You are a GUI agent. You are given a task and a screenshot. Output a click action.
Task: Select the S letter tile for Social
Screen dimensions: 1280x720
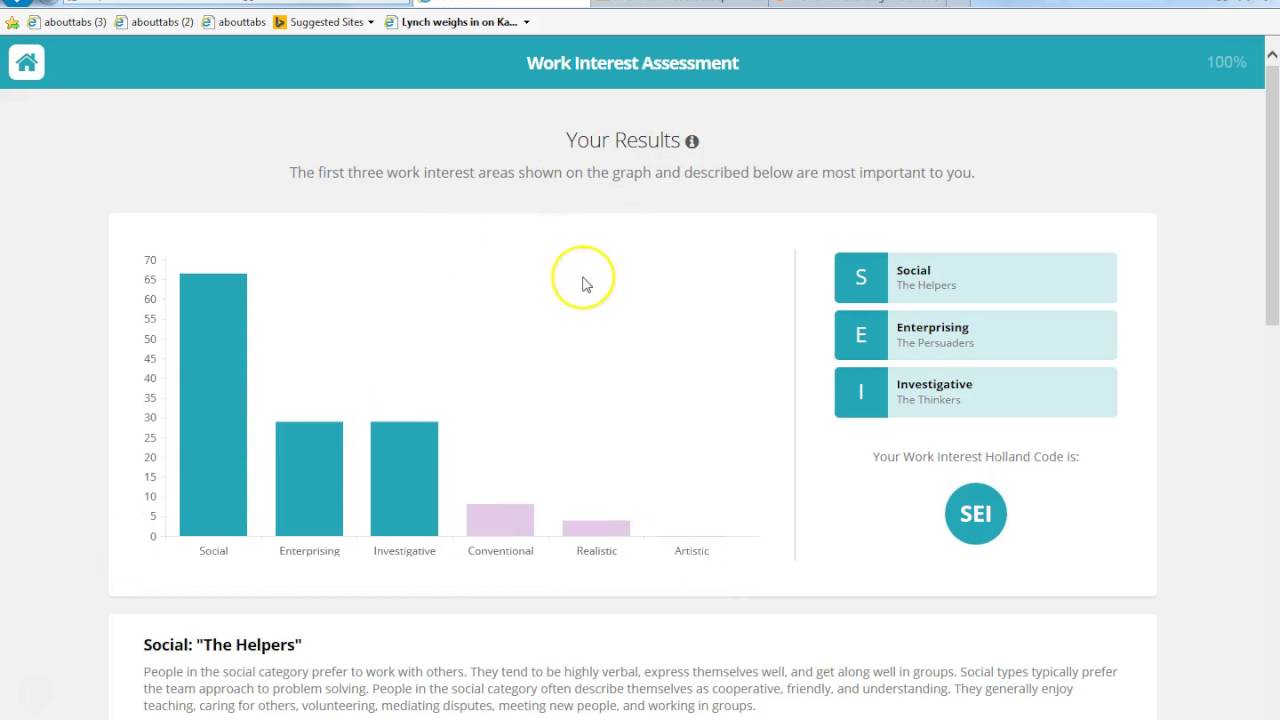tap(861, 278)
